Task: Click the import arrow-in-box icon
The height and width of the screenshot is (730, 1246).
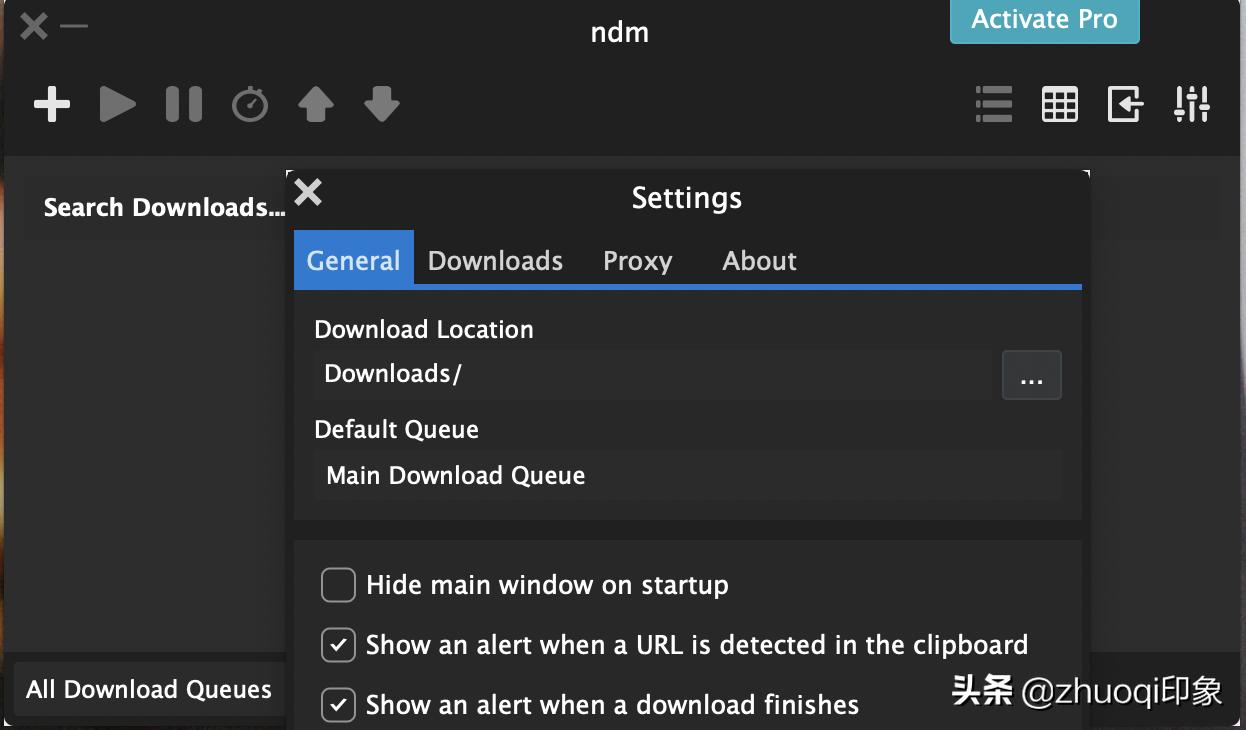Action: [x=1125, y=104]
